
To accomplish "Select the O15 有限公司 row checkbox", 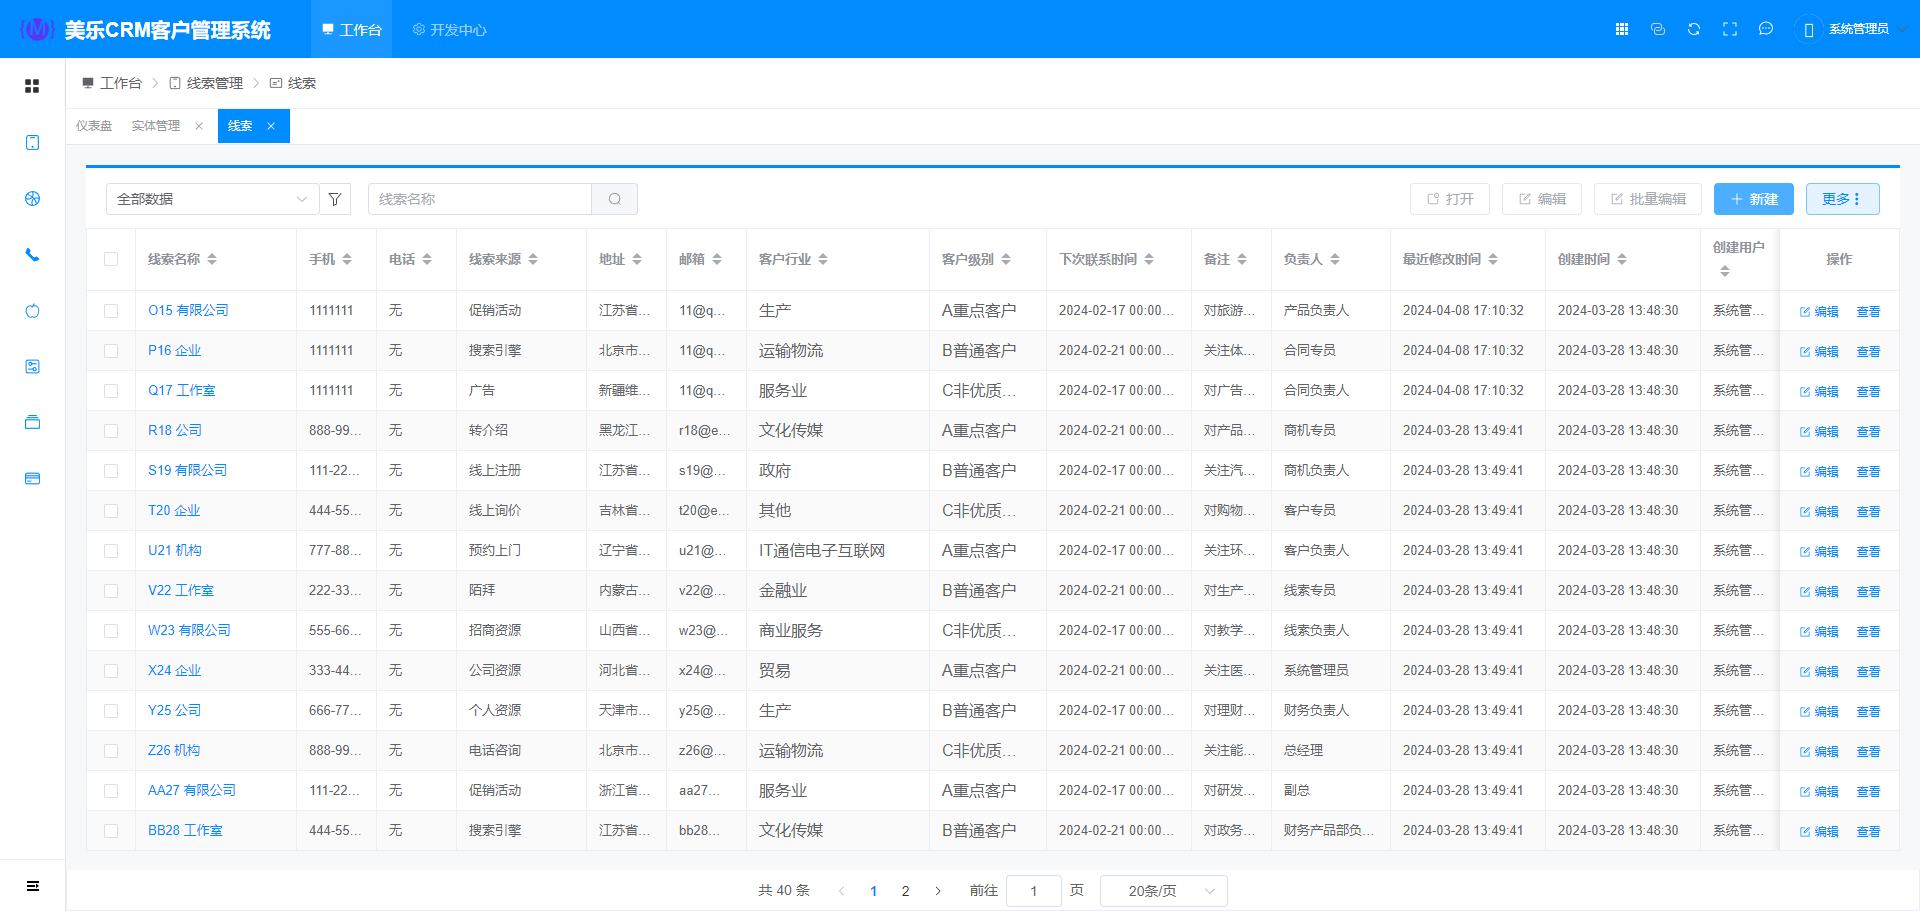I will (x=111, y=311).
